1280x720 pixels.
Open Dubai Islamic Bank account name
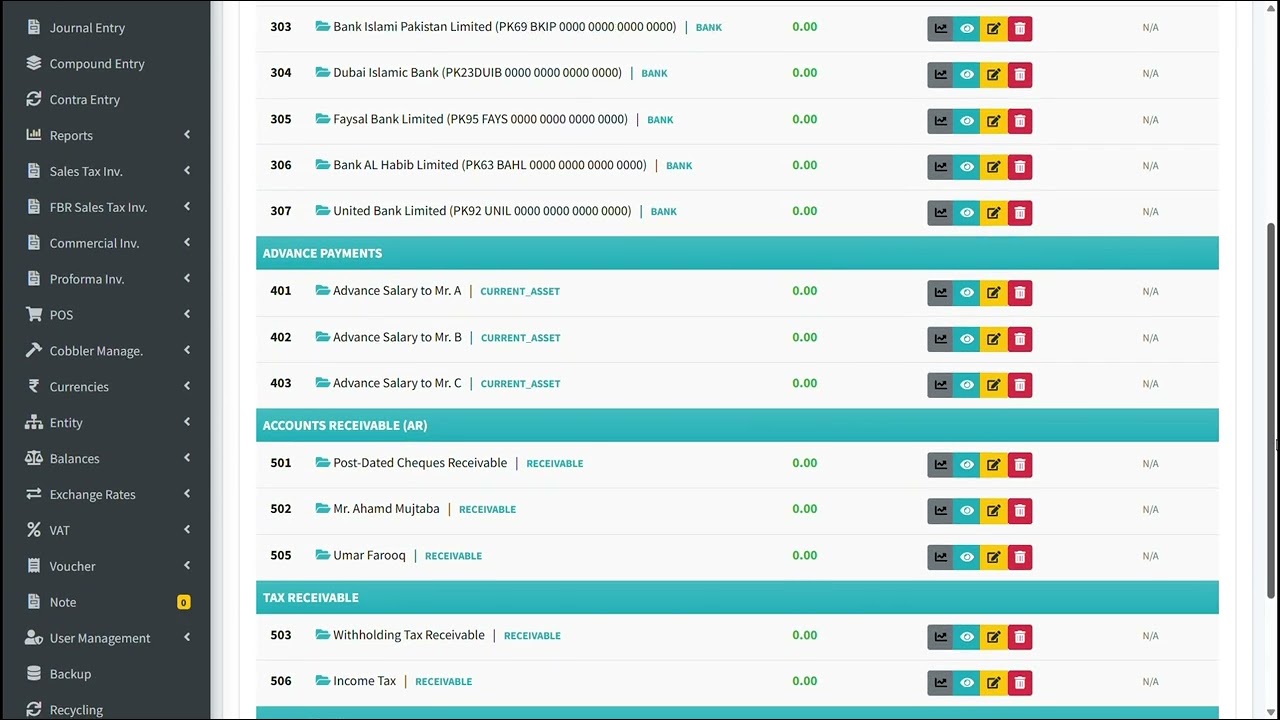[477, 73]
